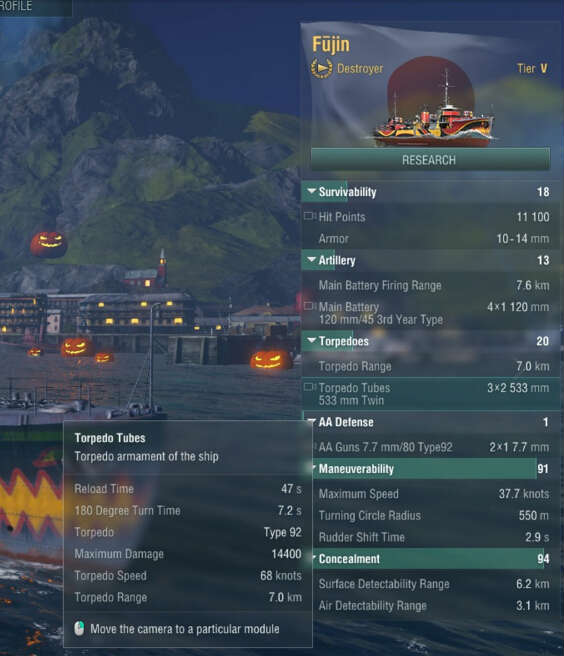Image resolution: width=564 pixels, height=656 pixels.
Task: Click the Destroyer class emblem icon
Action: click(321, 68)
